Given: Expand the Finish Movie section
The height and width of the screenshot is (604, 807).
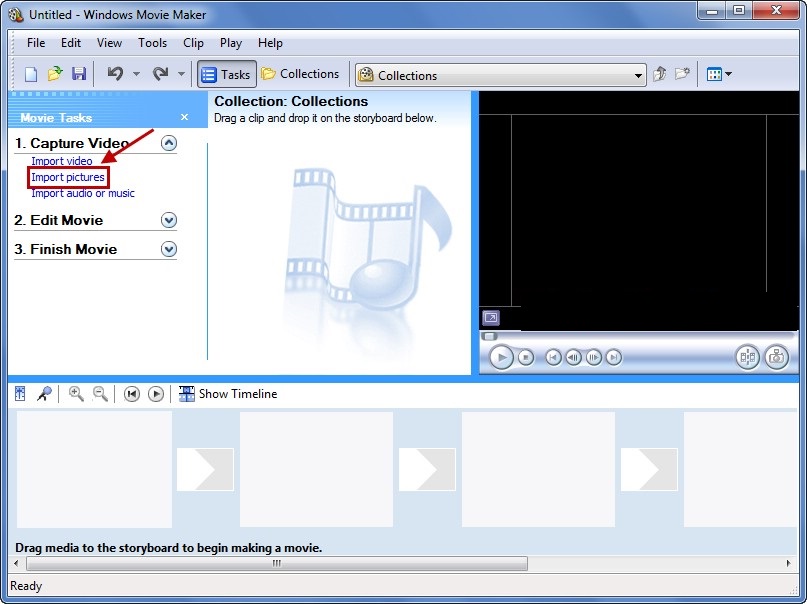Looking at the screenshot, I should click(x=169, y=249).
